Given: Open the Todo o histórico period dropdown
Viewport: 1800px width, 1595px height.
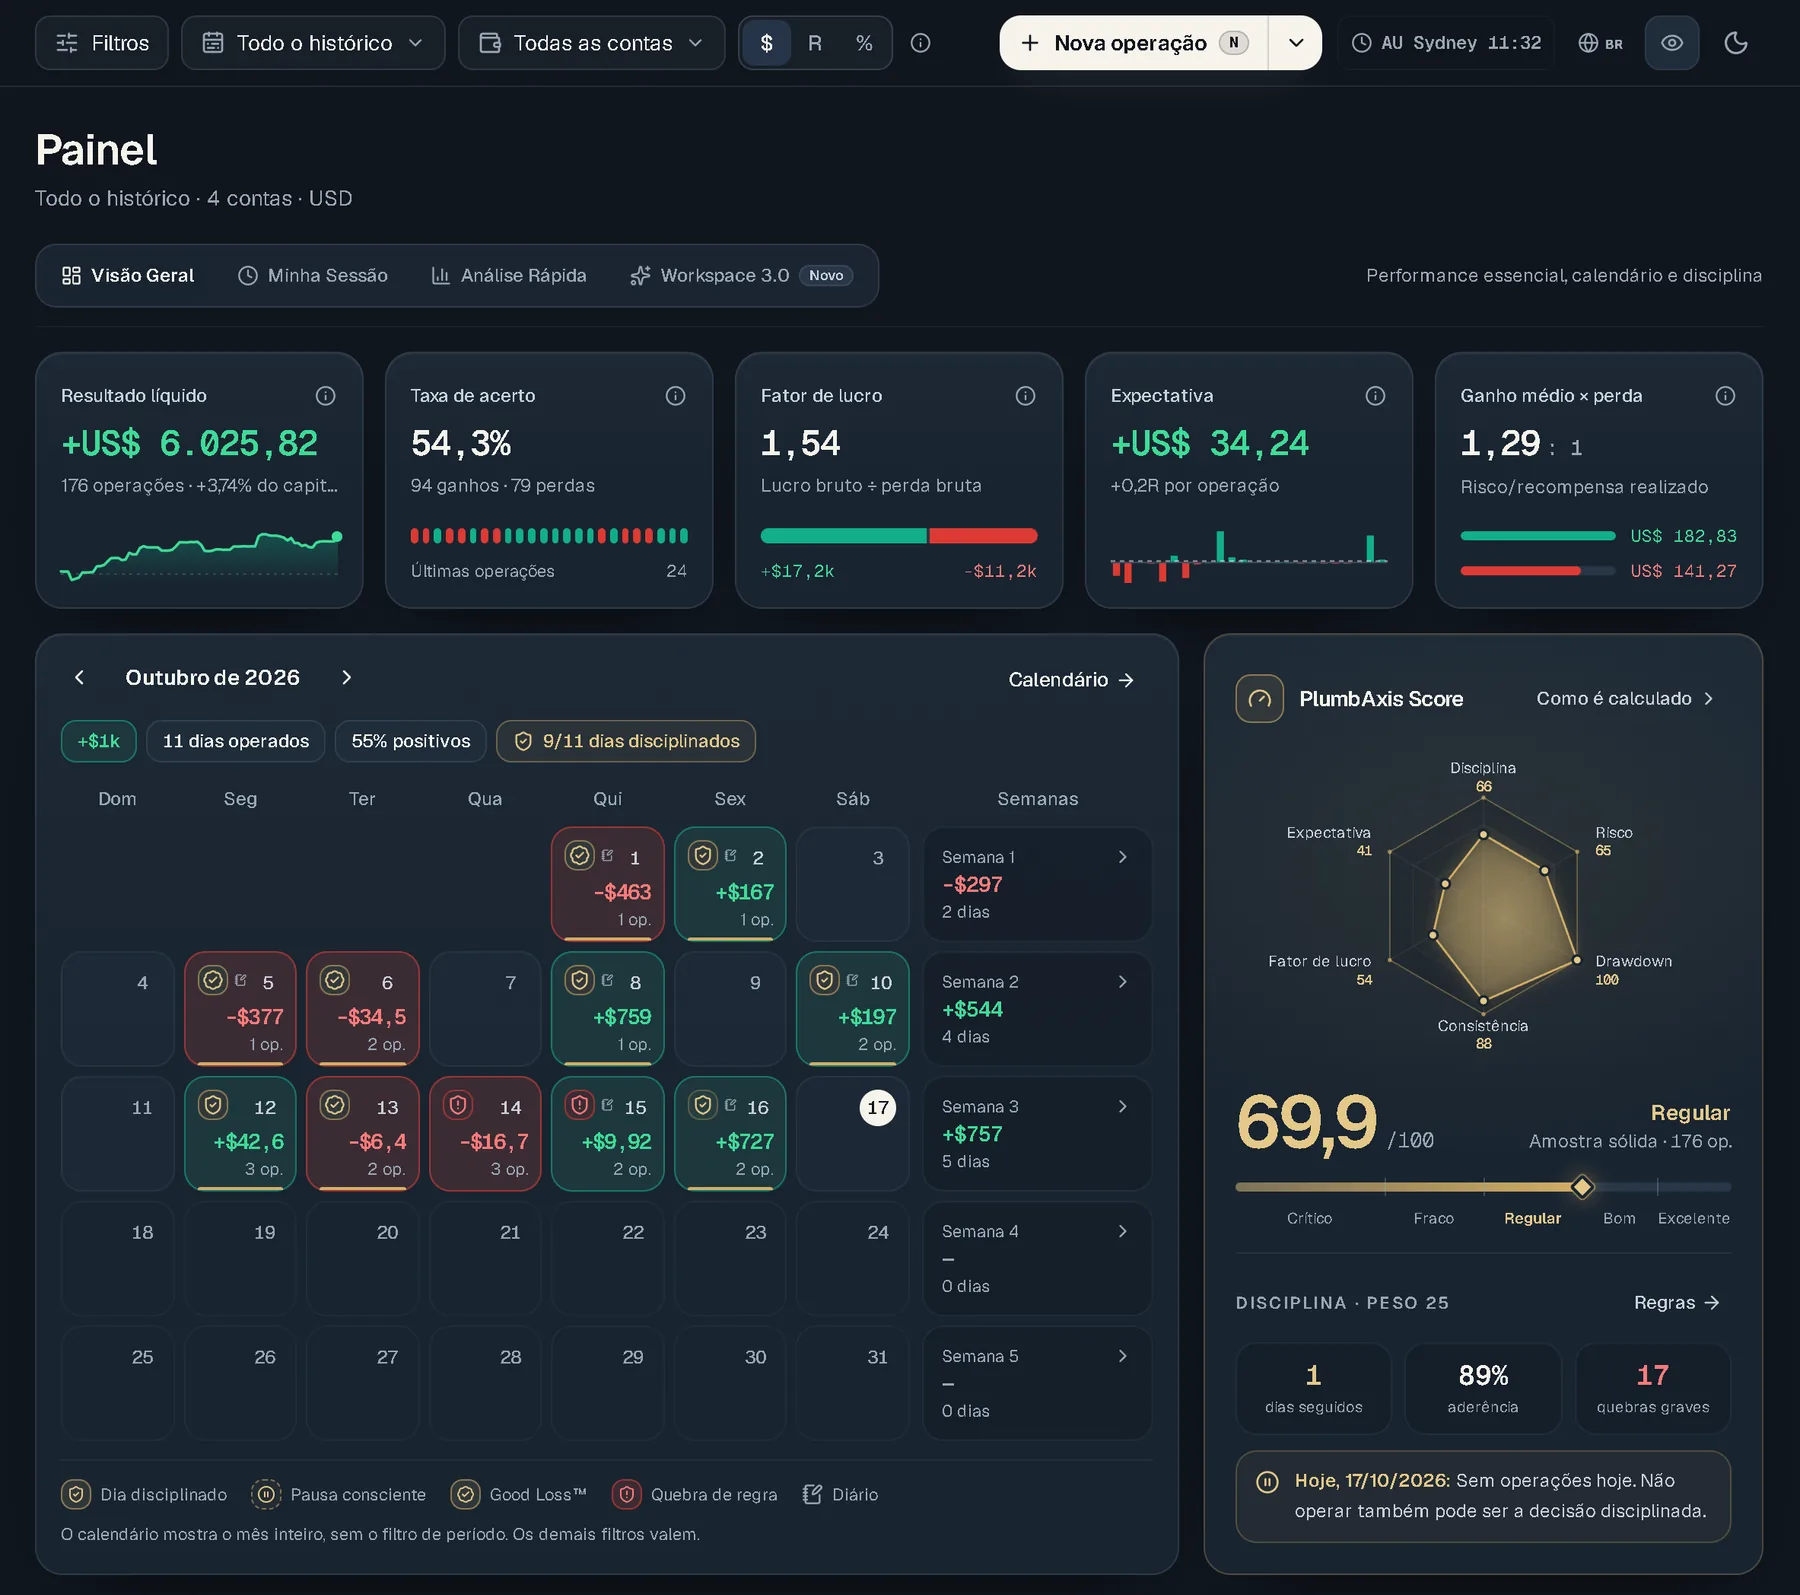Looking at the screenshot, I should pos(313,43).
